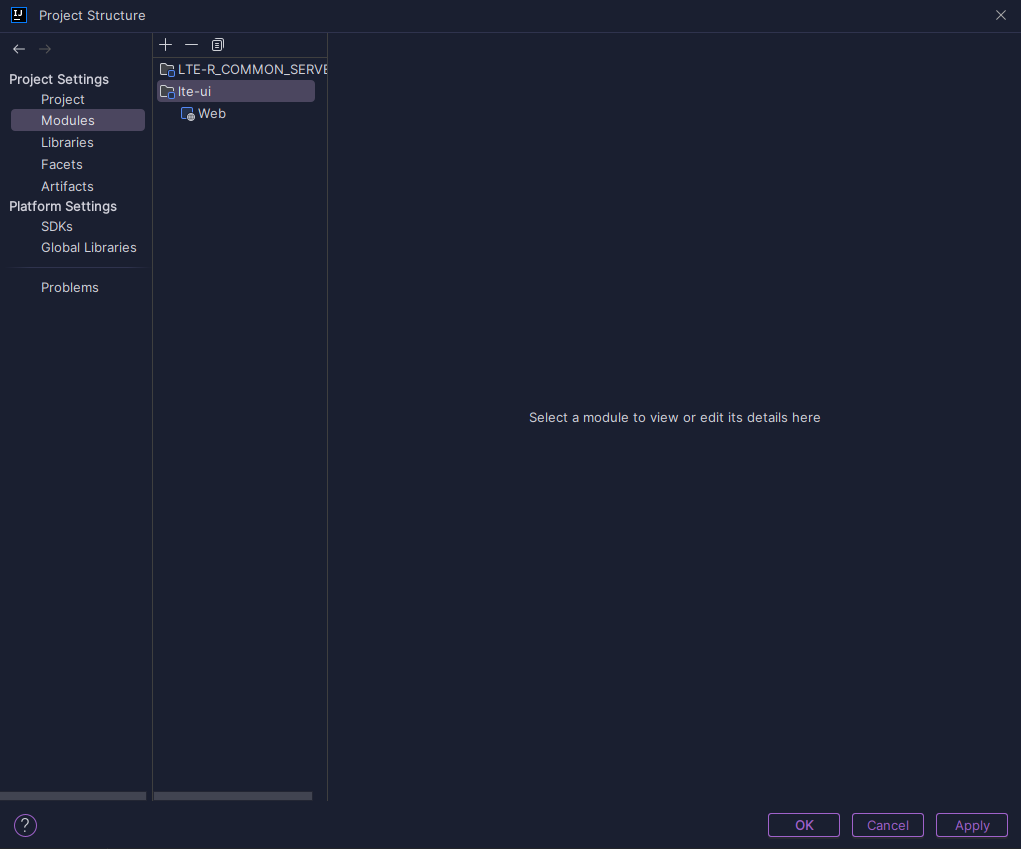Click the LTE-R_COMMON_SERVE module folder icon

coord(167,69)
